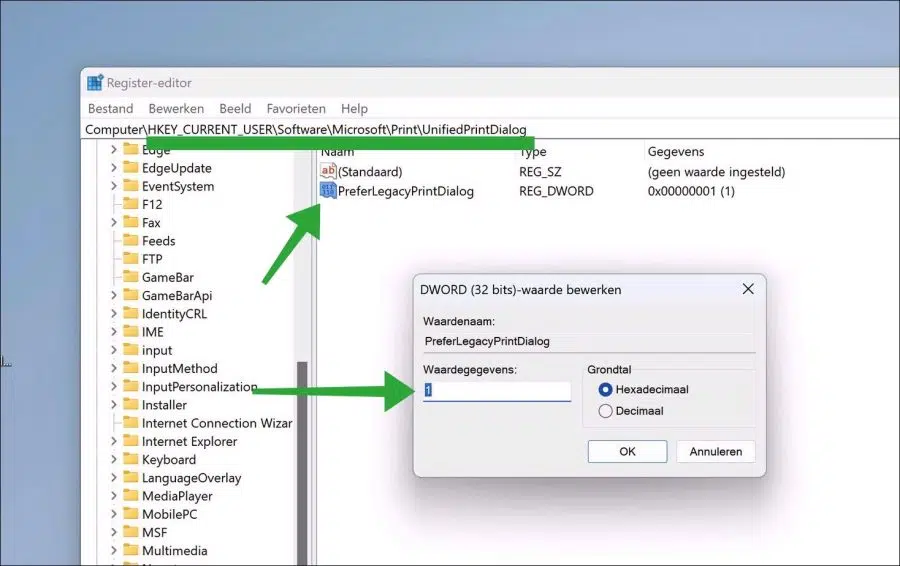Image resolution: width=900 pixels, height=566 pixels.
Task: Select the Internet Explorer folder icon
Action: coord(131,441)
